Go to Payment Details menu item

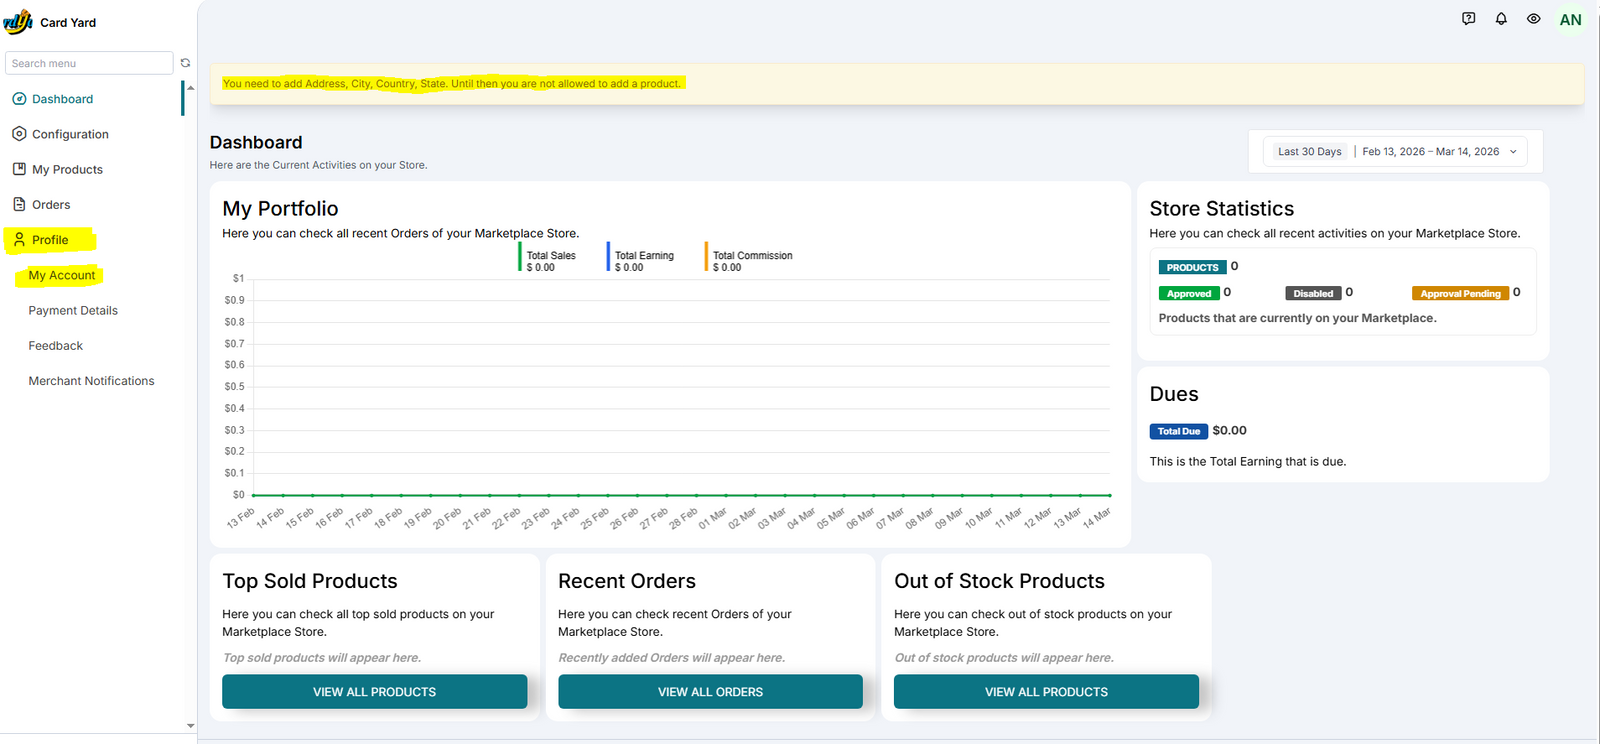(73, 311)
